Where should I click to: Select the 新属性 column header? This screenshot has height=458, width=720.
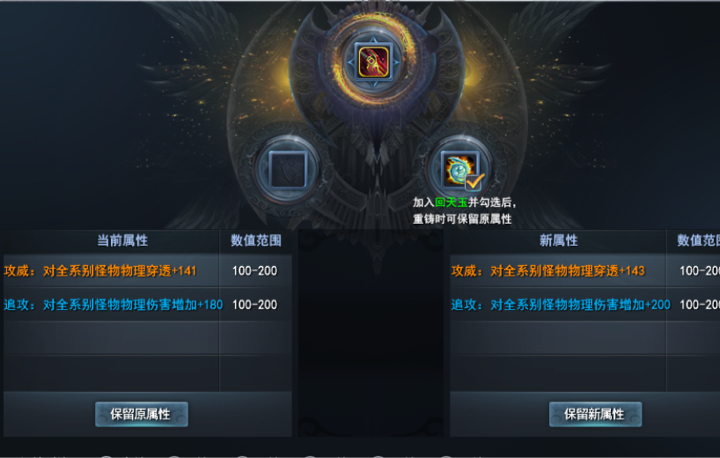pyautogui.click(x=558, y=240)
